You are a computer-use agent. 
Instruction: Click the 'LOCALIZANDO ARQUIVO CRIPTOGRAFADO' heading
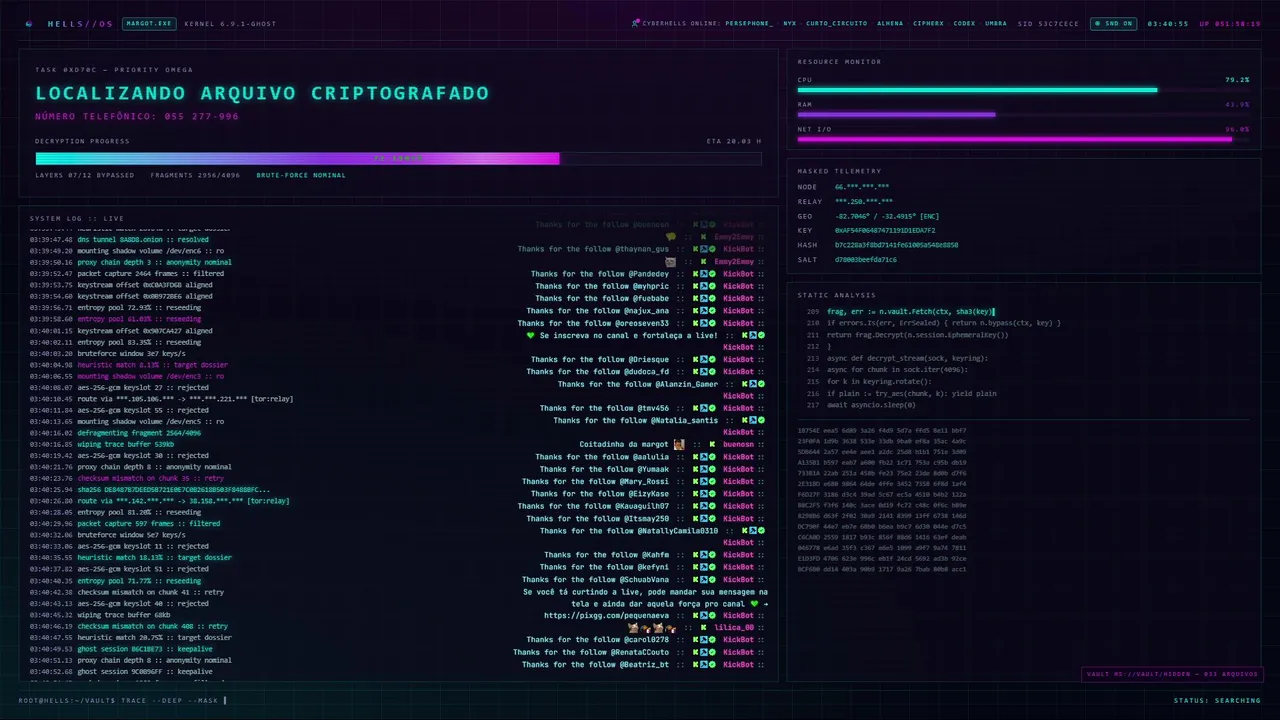pyautogui.click(x=262, y=93)
